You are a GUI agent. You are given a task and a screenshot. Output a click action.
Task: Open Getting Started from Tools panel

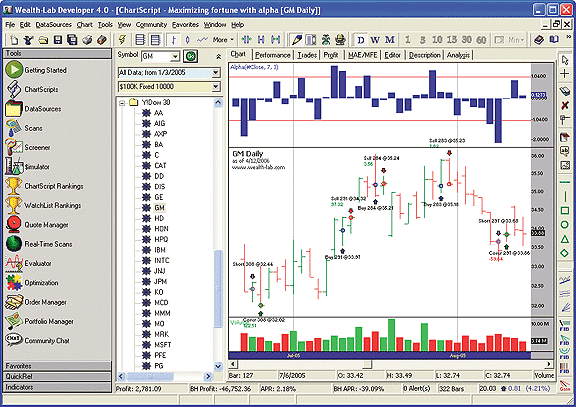(x=36, y=70)
